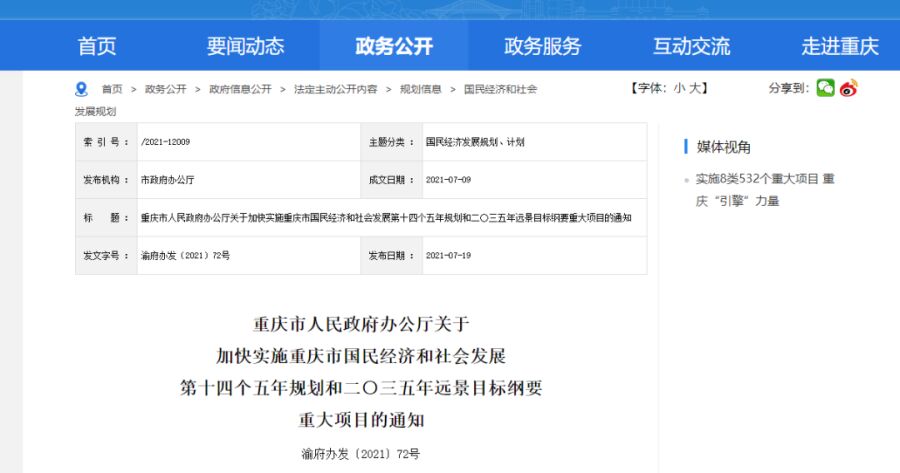Viewport: 900px width, 473px height.
Task: Click 法定主动公开内容 breadcrumb link
Action: pos(335,89)
